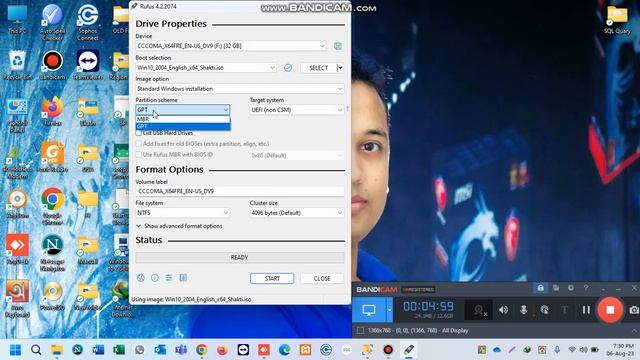The image size is (640, 360).
Task: Click the Save drive image icon
Action: pyautogui.click(x=338, y=46)
